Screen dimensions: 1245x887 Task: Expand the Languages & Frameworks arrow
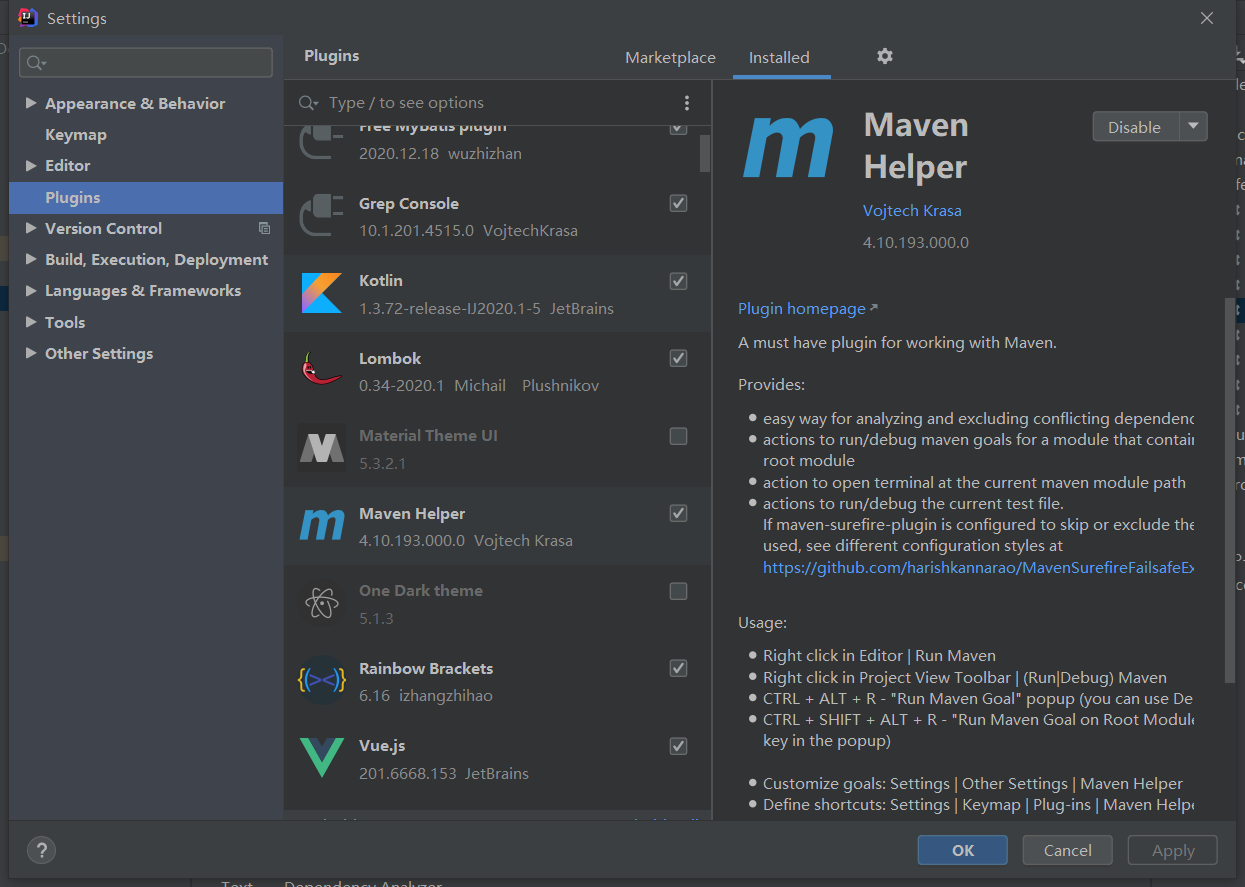[x=31, y=290]
